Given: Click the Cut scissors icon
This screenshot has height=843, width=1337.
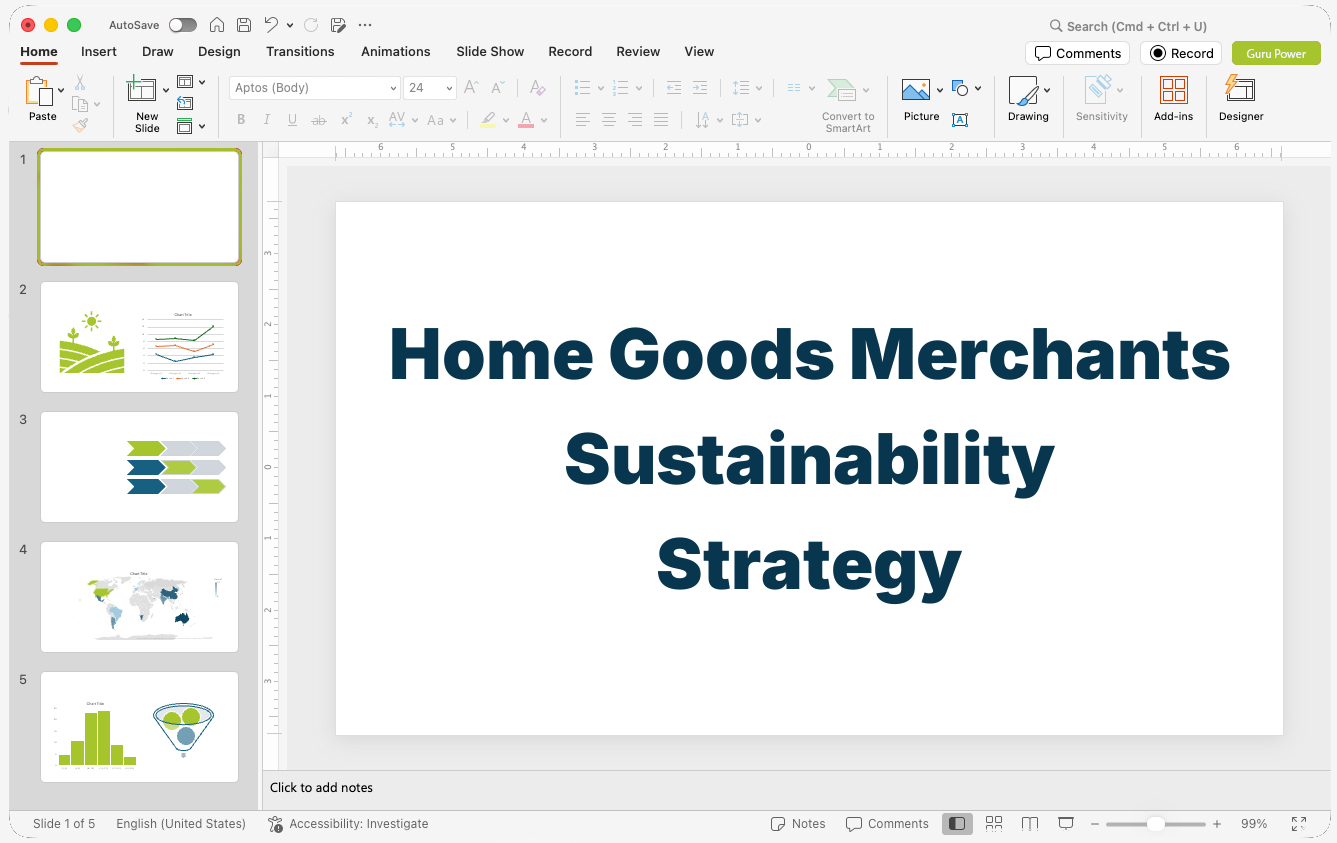Looking at the screenshot, I should (x=80, y=83).
